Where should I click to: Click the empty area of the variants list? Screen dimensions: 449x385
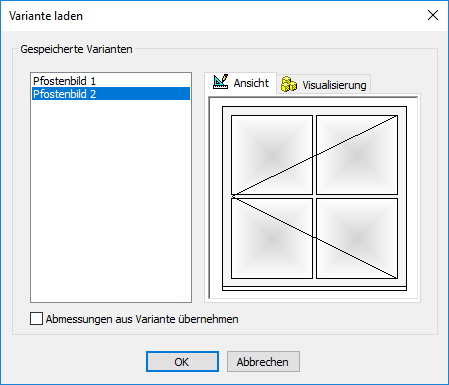(111, 201)
